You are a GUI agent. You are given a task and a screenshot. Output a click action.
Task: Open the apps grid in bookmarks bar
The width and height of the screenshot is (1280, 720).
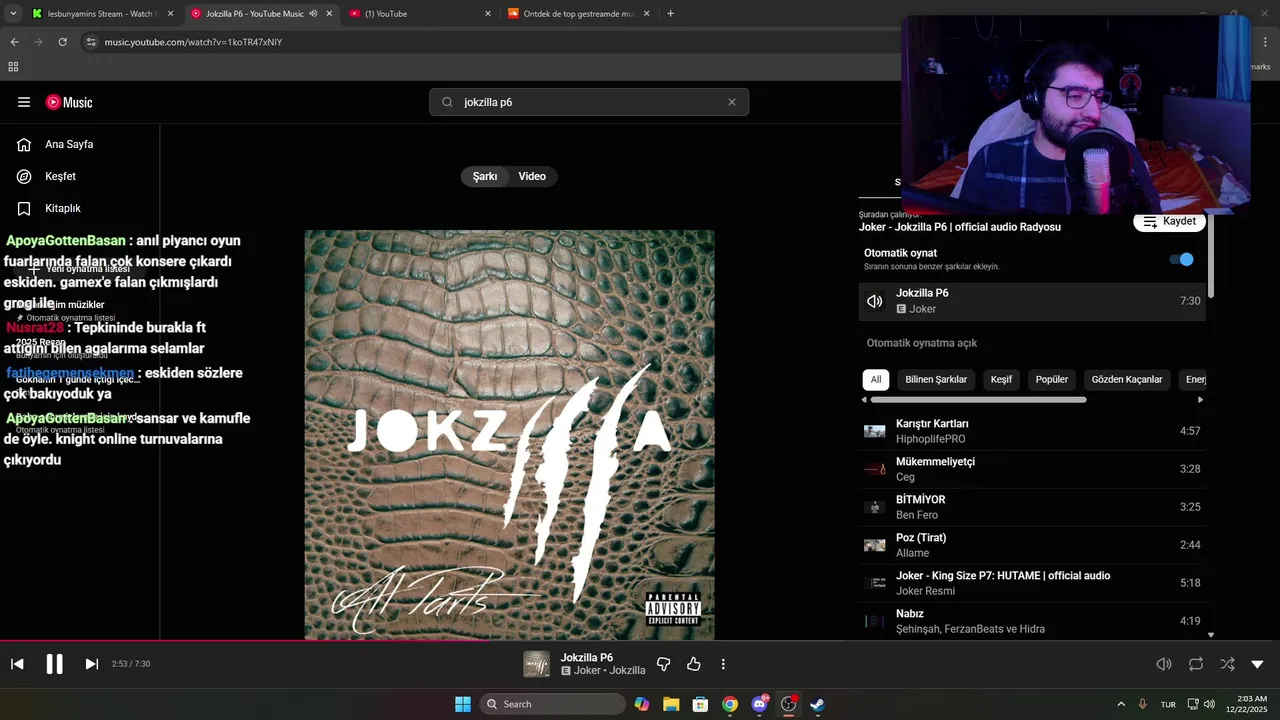pyautogui.click(x=13, y=67)
